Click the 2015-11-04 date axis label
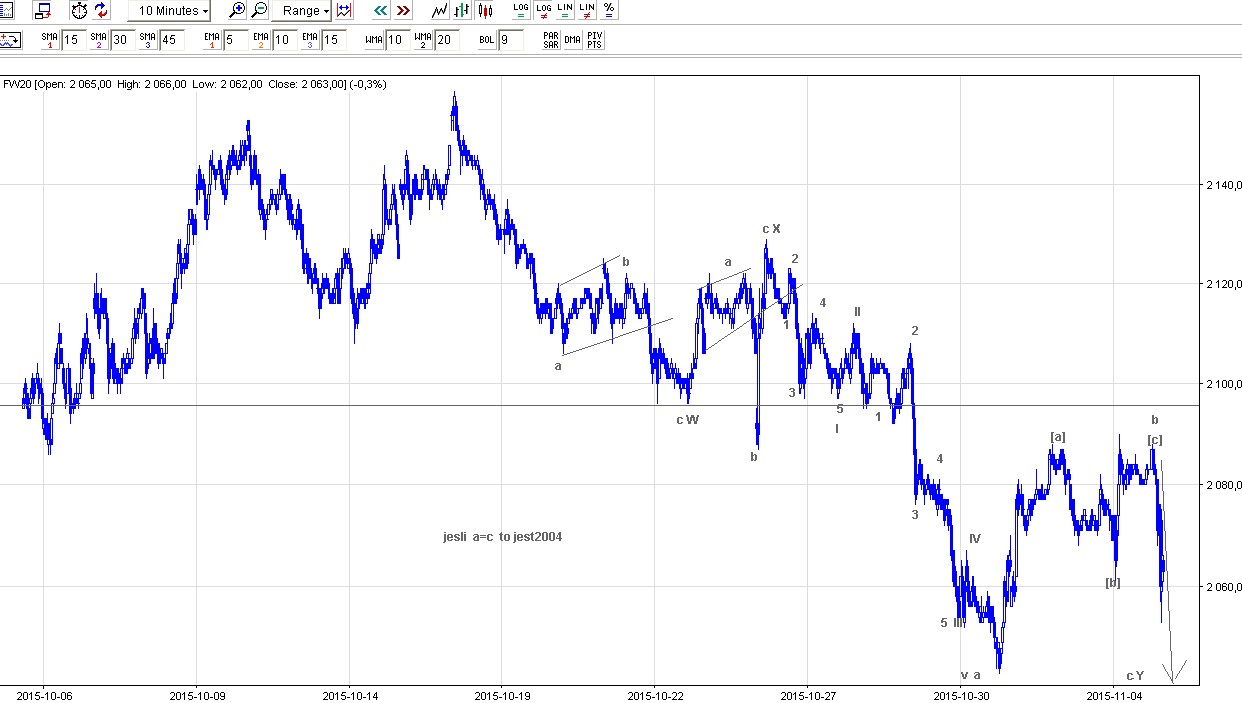Screen dimensions: 1242x703 click(1114, 696)
